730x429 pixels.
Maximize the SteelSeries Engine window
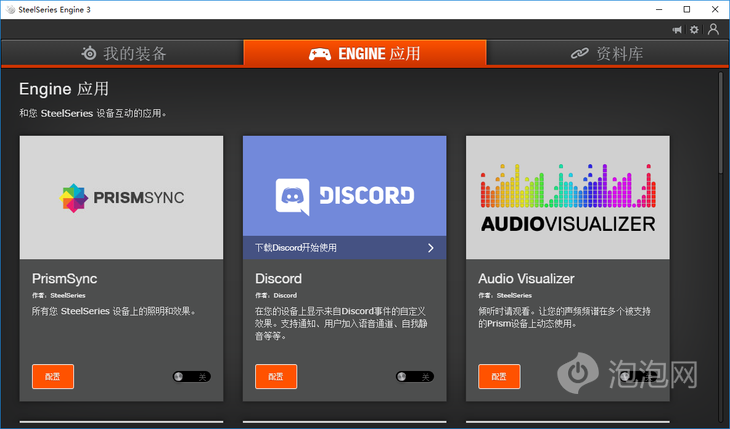pyautogui.click(x=687, y=9)
